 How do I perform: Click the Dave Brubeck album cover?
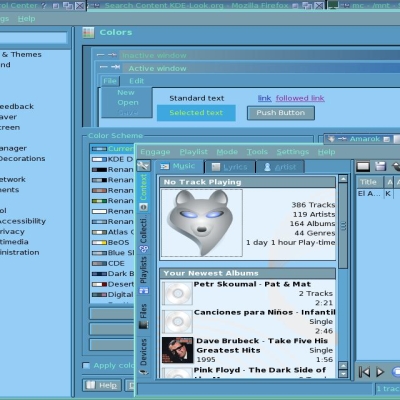[177, 350]
